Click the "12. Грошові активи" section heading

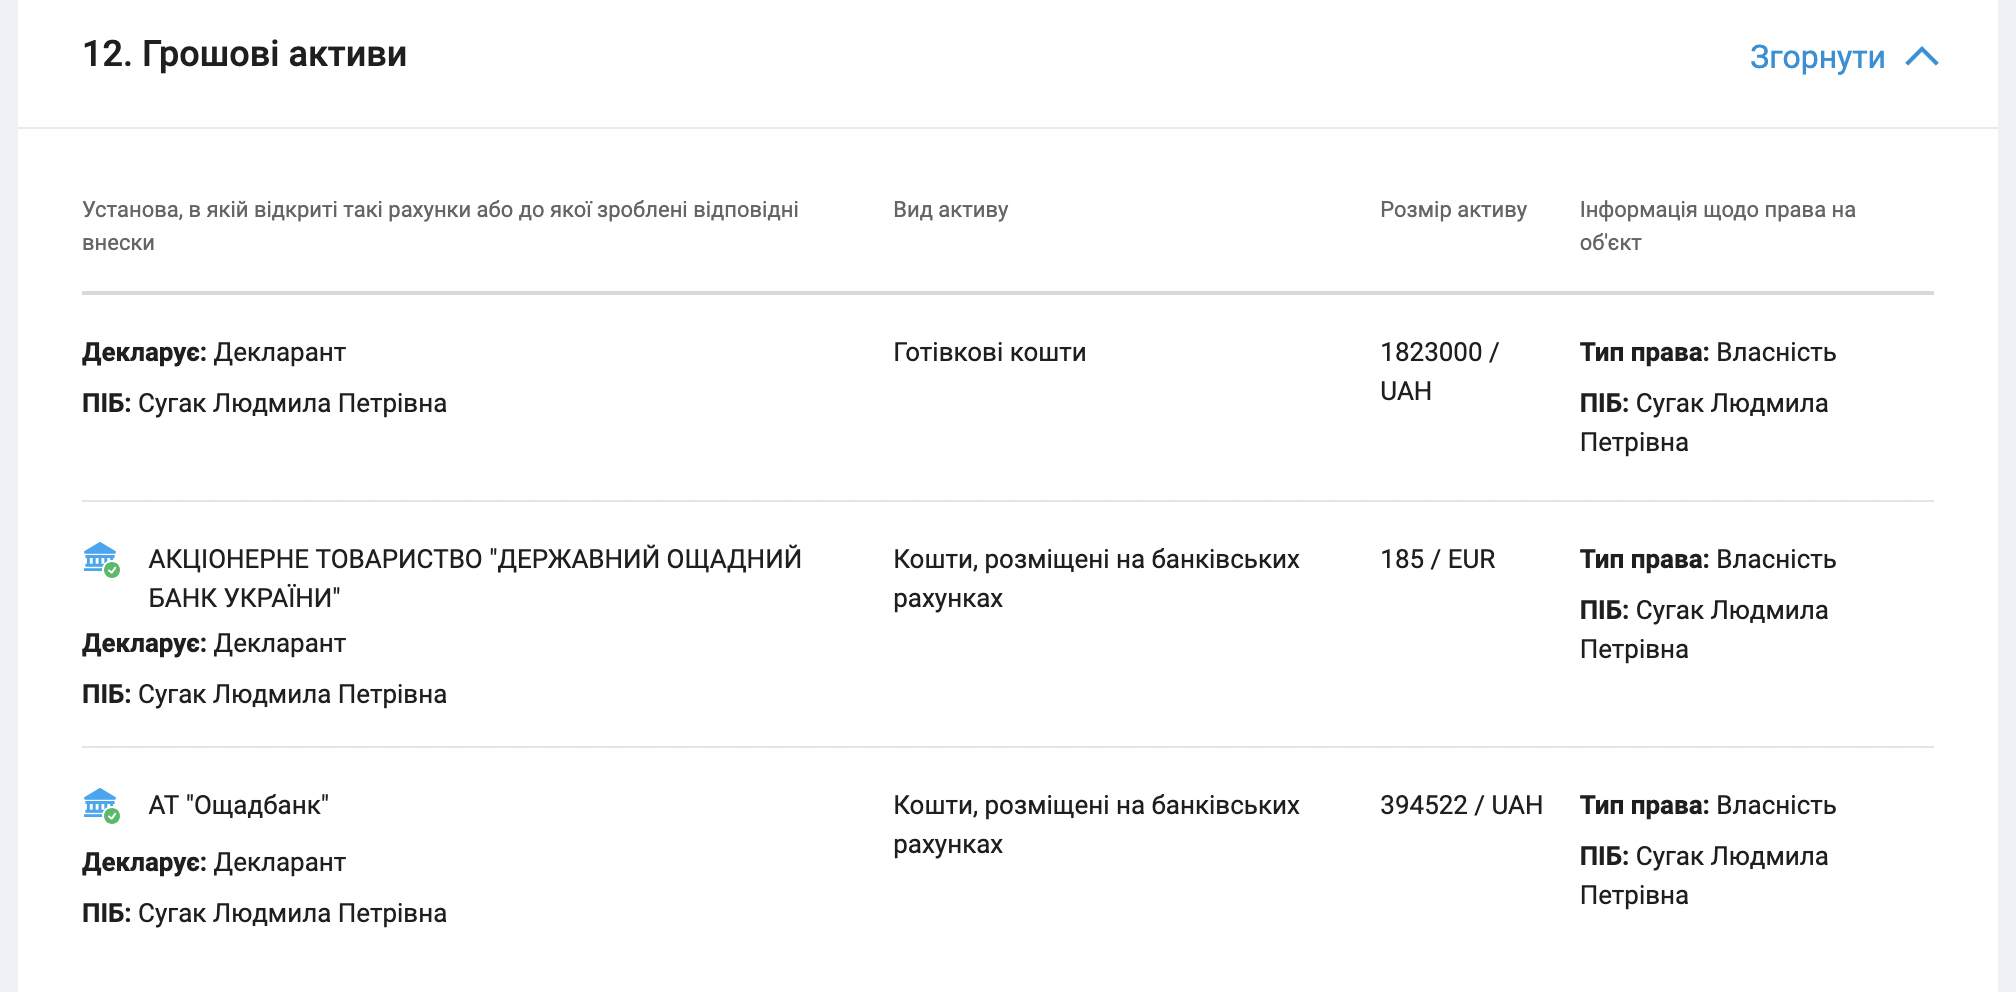[x=244, y=54]
